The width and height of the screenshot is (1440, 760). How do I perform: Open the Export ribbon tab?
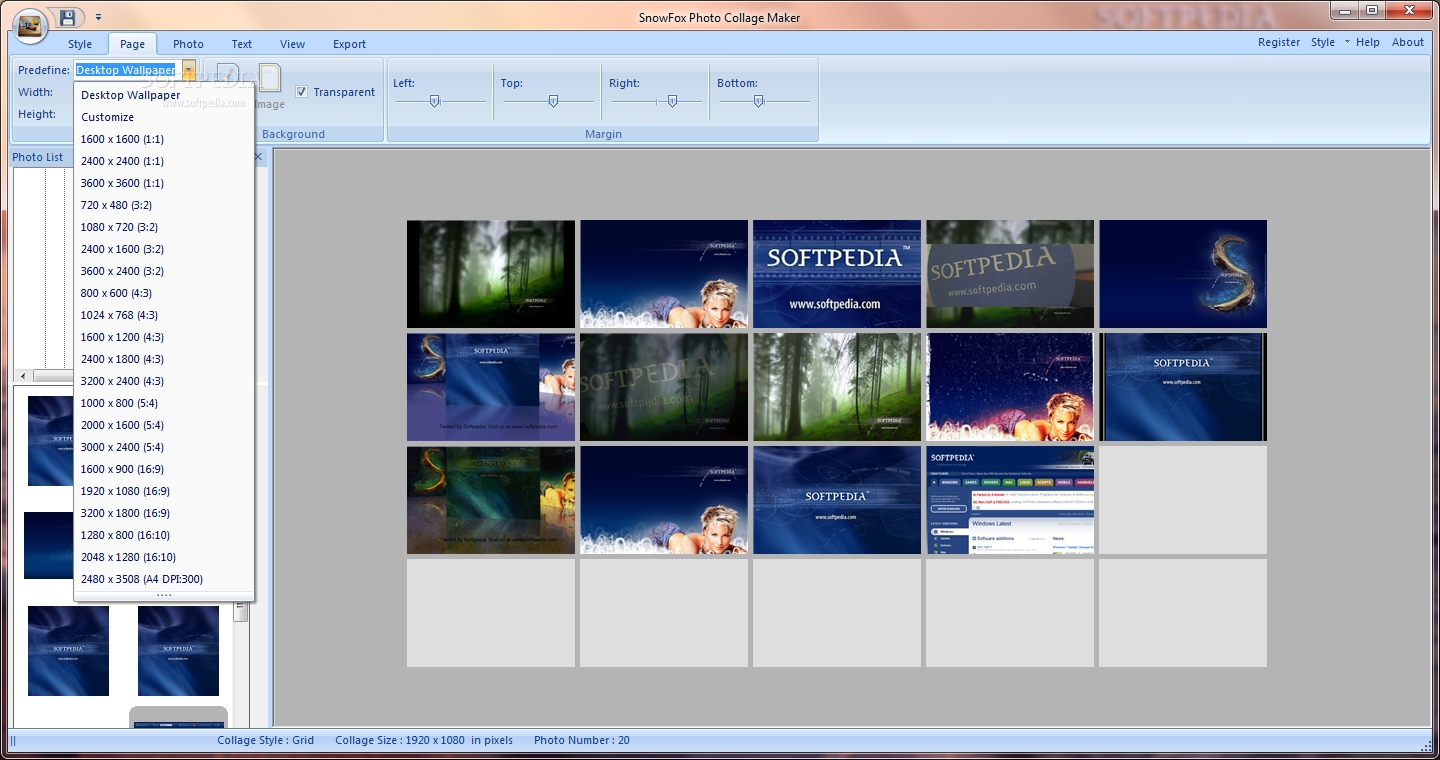coord(350,44)
